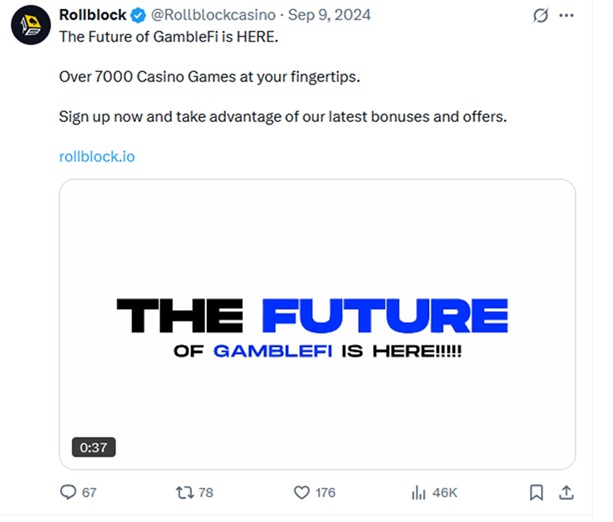The image size is (613, 522).
Task: Click the 'Sign up now' sentence
Action: (283, 116)
